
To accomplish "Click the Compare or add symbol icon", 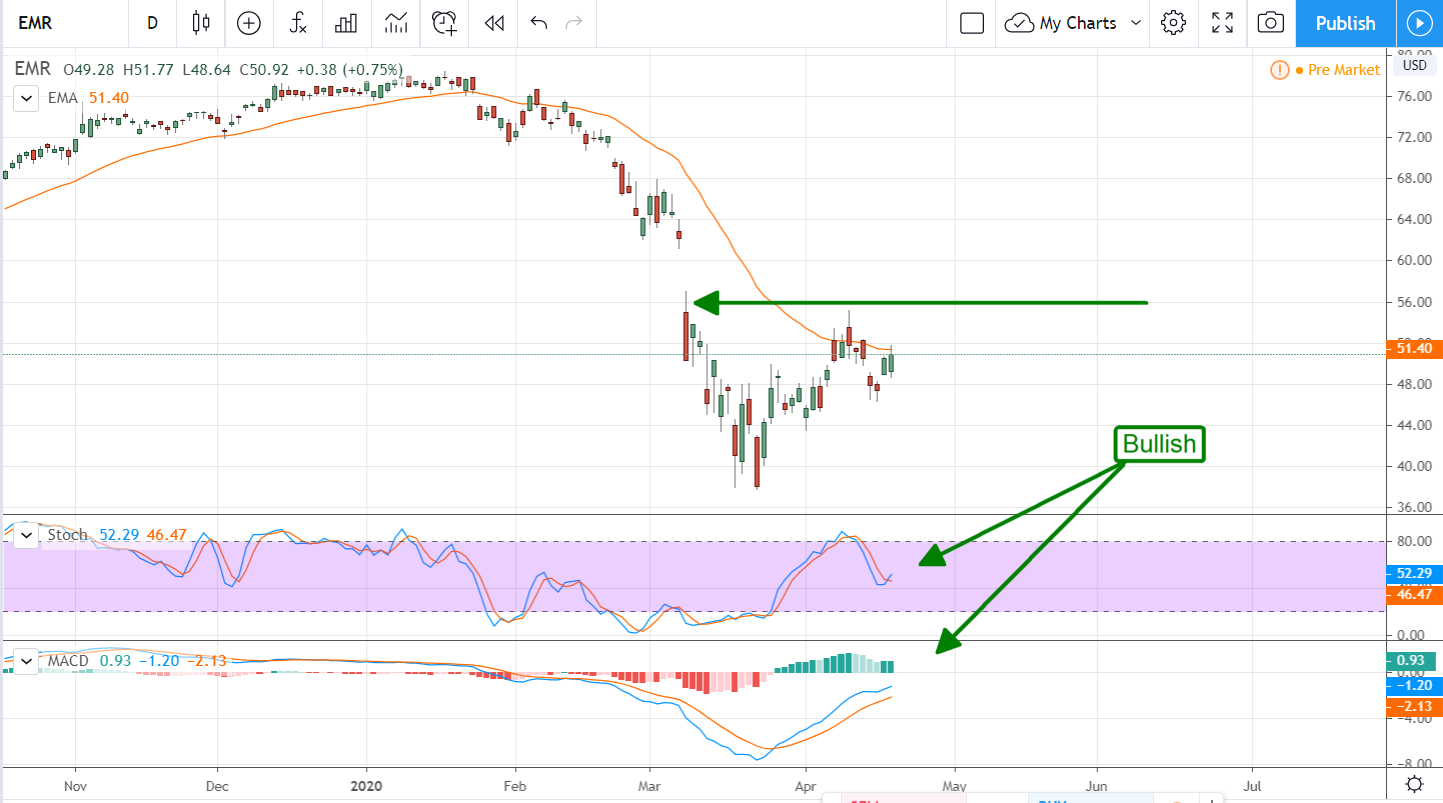I will (248, 23).
